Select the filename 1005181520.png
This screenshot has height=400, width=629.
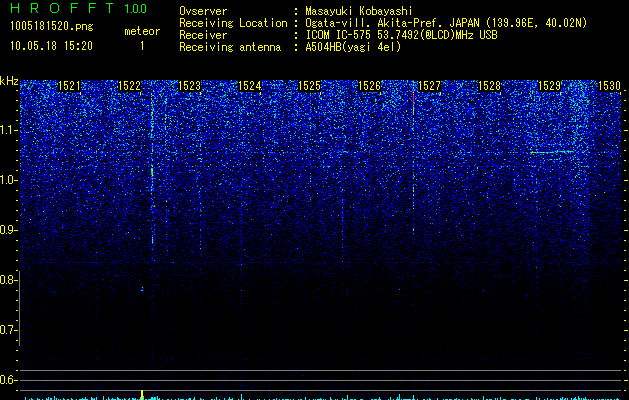pos(52,26)
